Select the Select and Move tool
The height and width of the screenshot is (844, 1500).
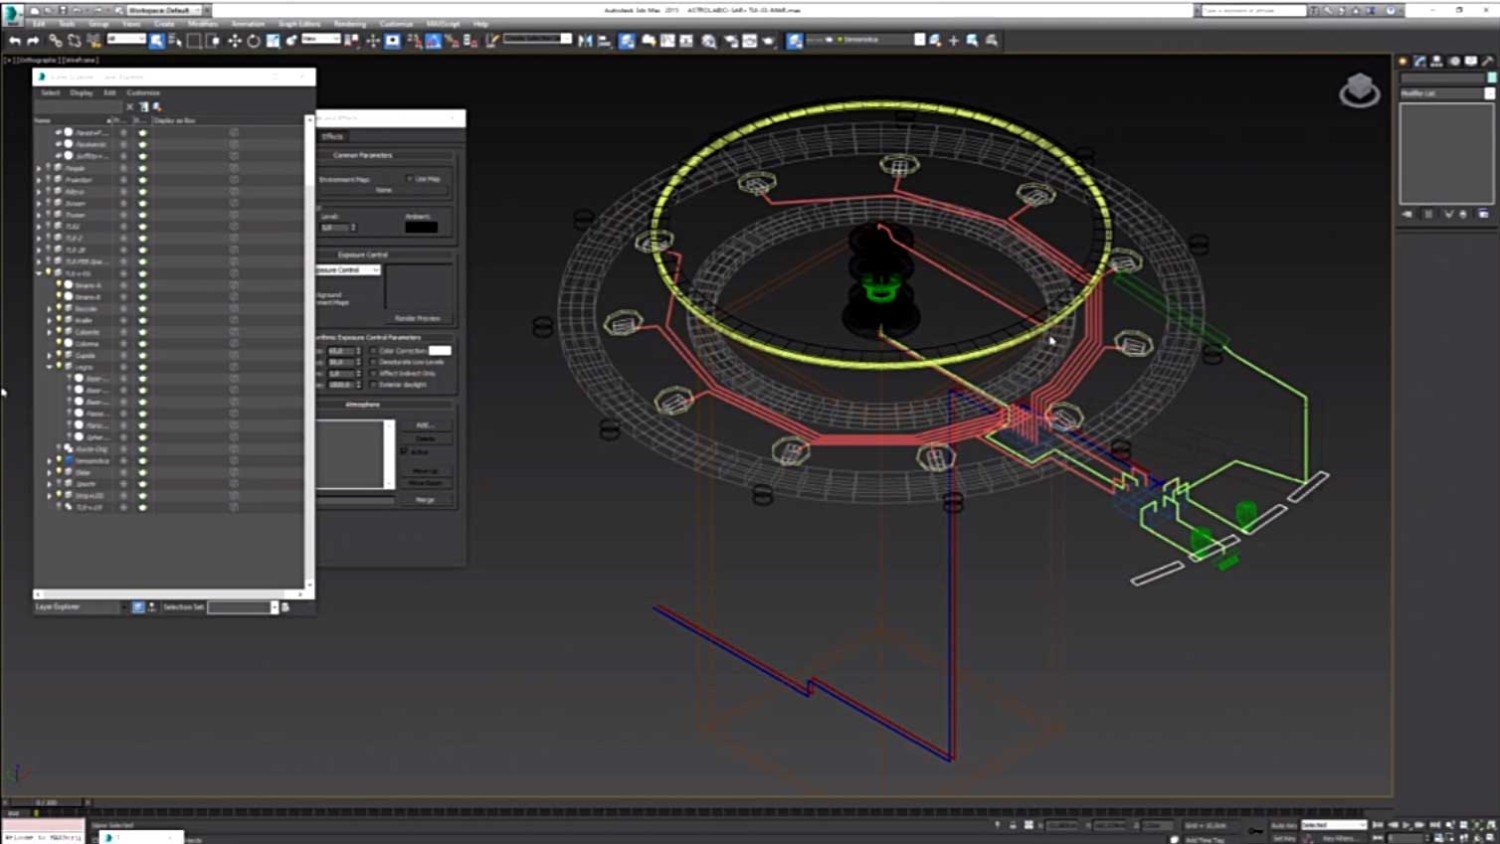[x=234, y=41]
